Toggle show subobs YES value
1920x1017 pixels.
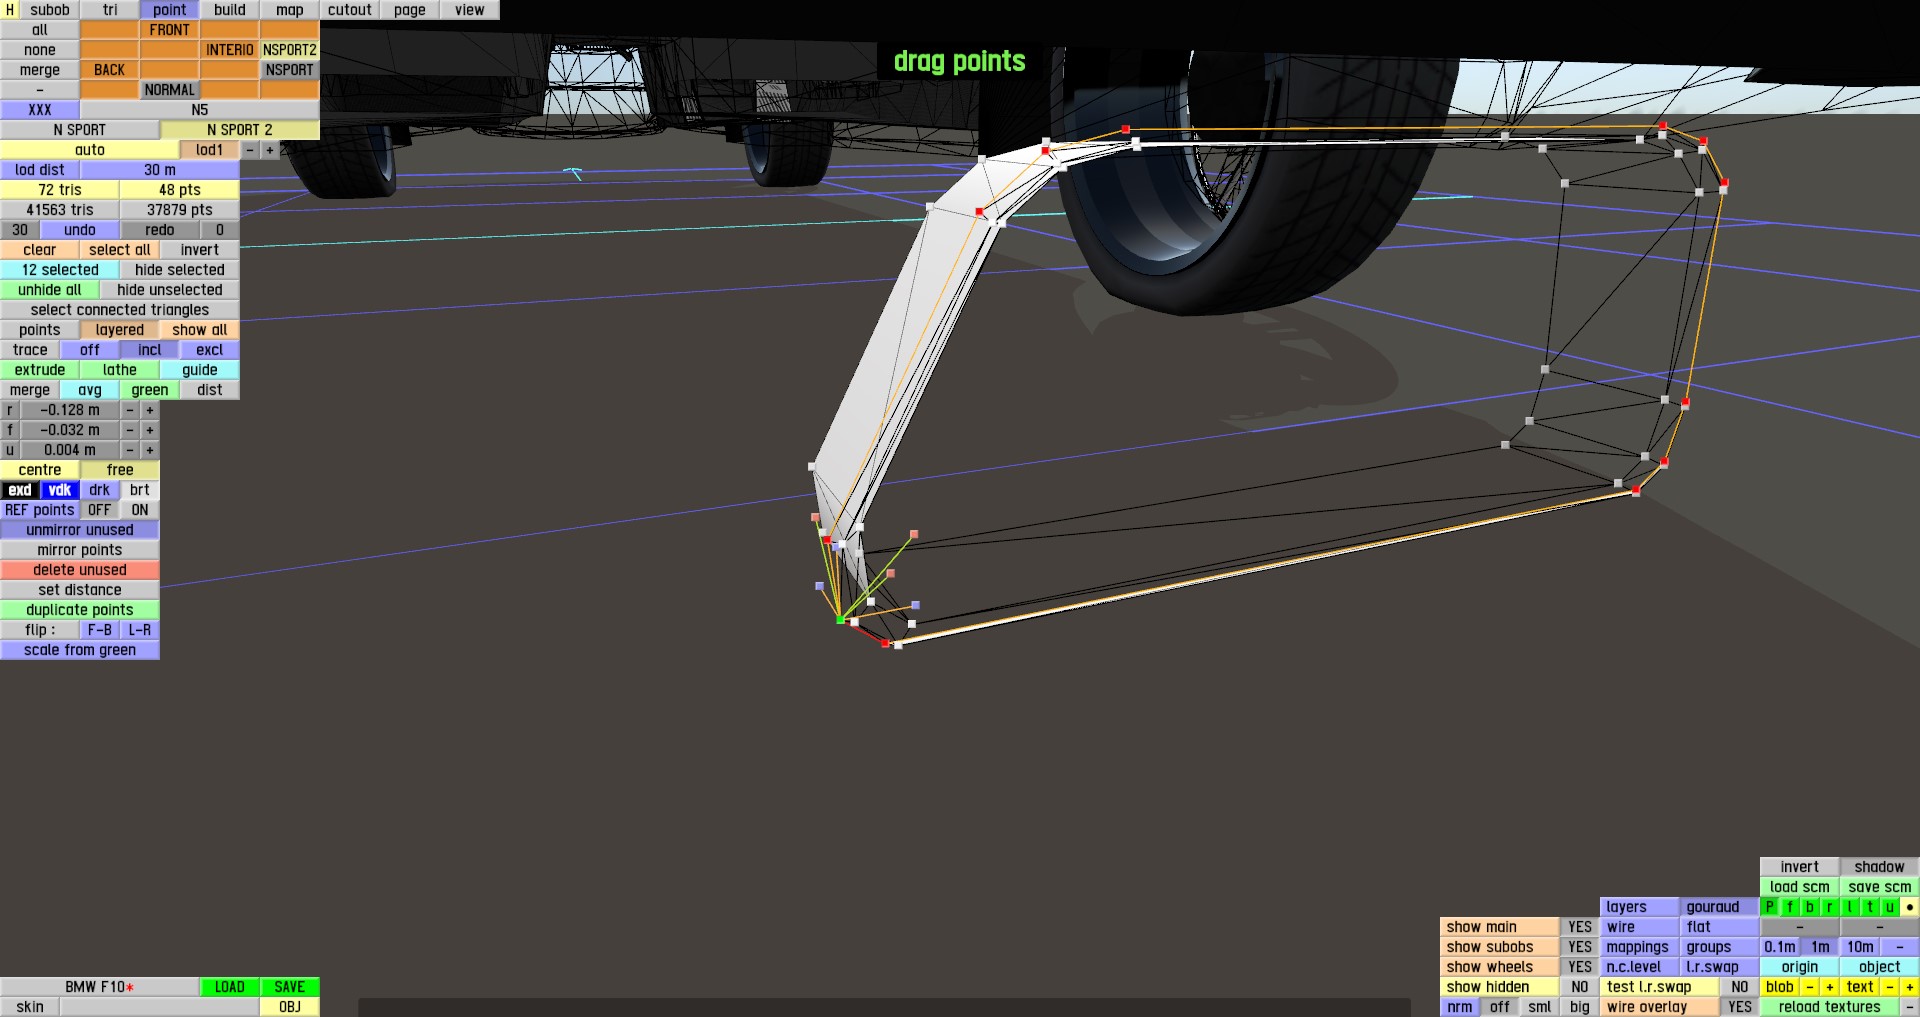point(1580,947)
